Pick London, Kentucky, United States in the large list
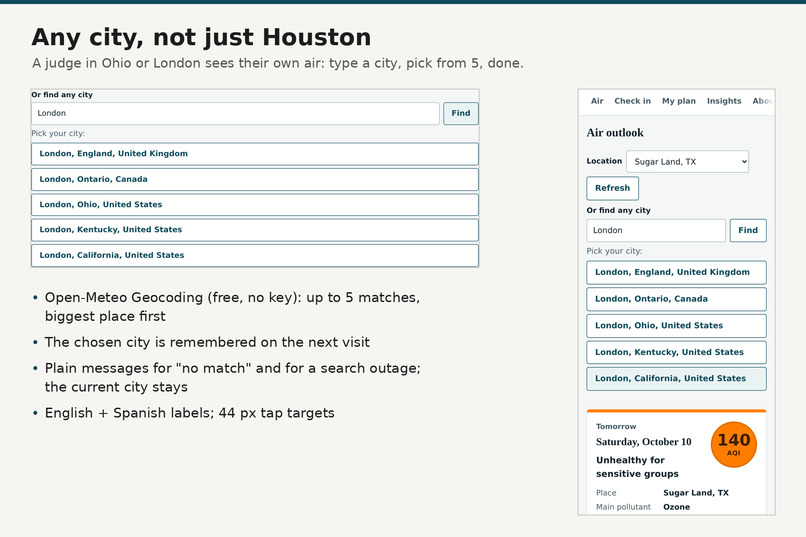 tap(255, 230)
